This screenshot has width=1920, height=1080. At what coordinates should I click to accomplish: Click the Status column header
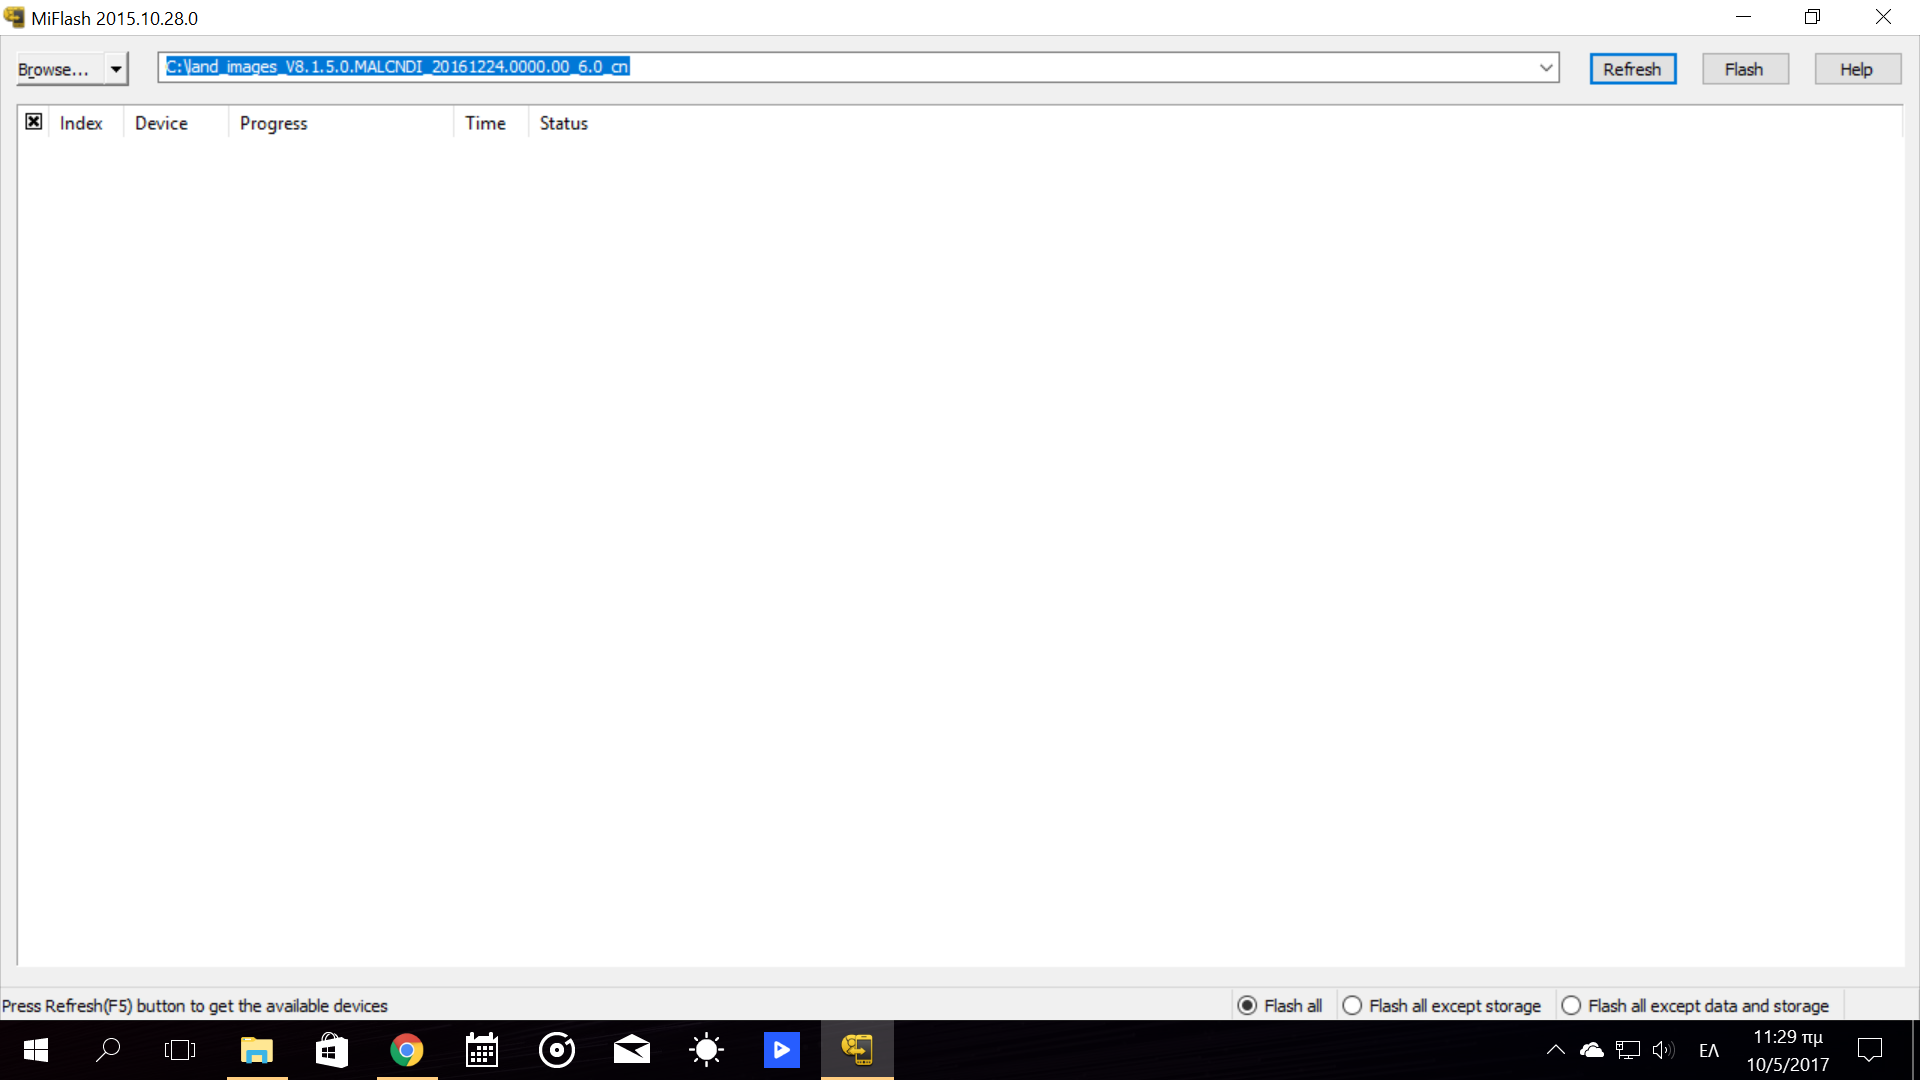point(564,123)
